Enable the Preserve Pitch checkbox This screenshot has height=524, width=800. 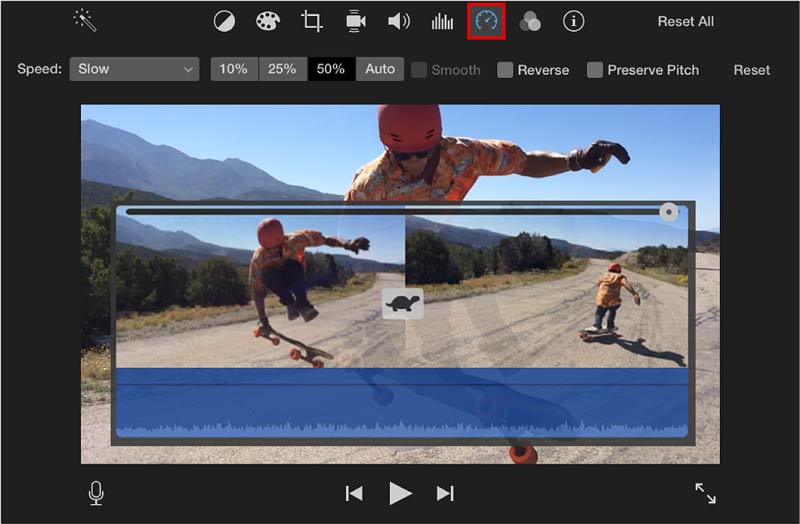click(595, 70)
